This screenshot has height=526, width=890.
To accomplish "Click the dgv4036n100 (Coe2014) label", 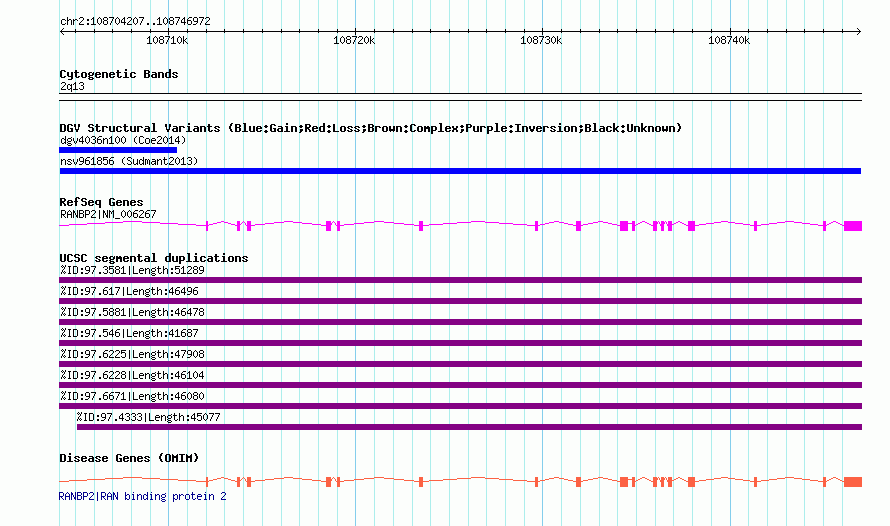I will pos(123,140).
